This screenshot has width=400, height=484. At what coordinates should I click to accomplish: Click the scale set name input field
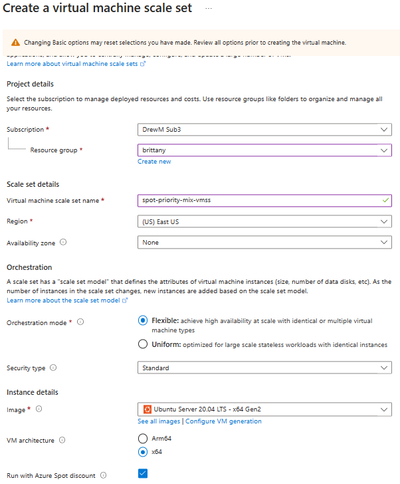[x=264, y=200]
